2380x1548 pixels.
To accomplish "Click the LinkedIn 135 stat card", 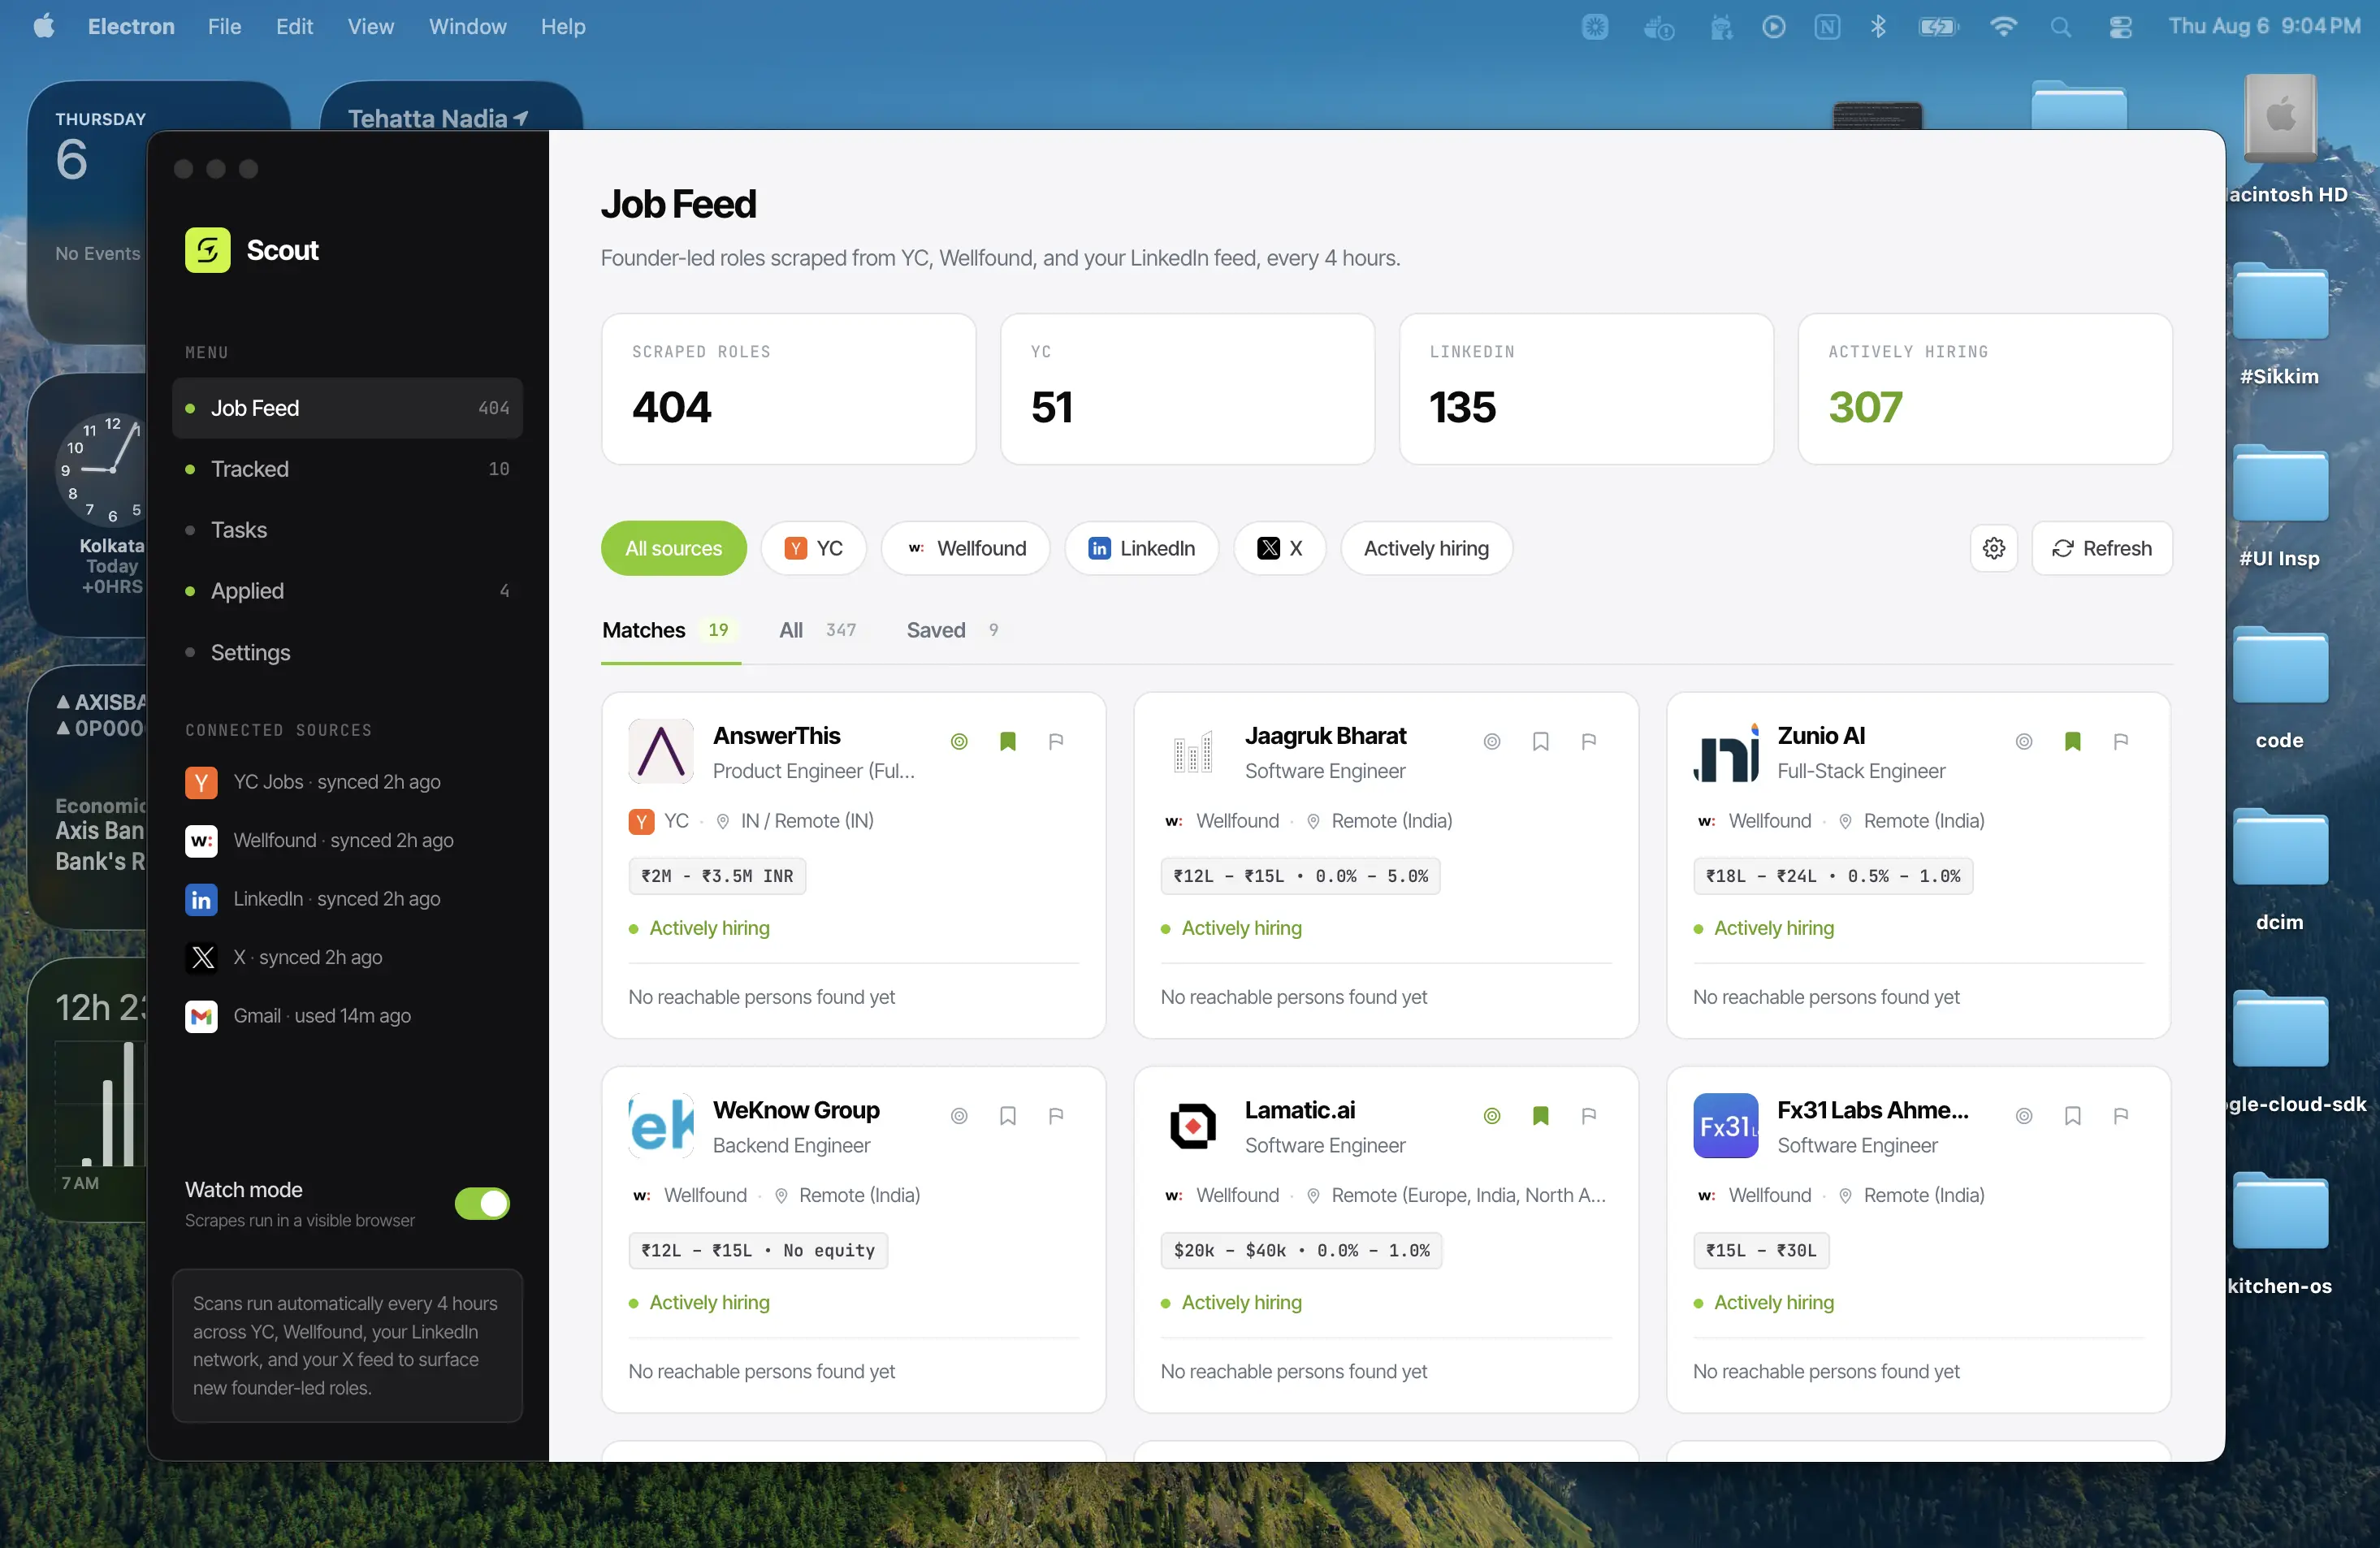I will (1586, 389).
